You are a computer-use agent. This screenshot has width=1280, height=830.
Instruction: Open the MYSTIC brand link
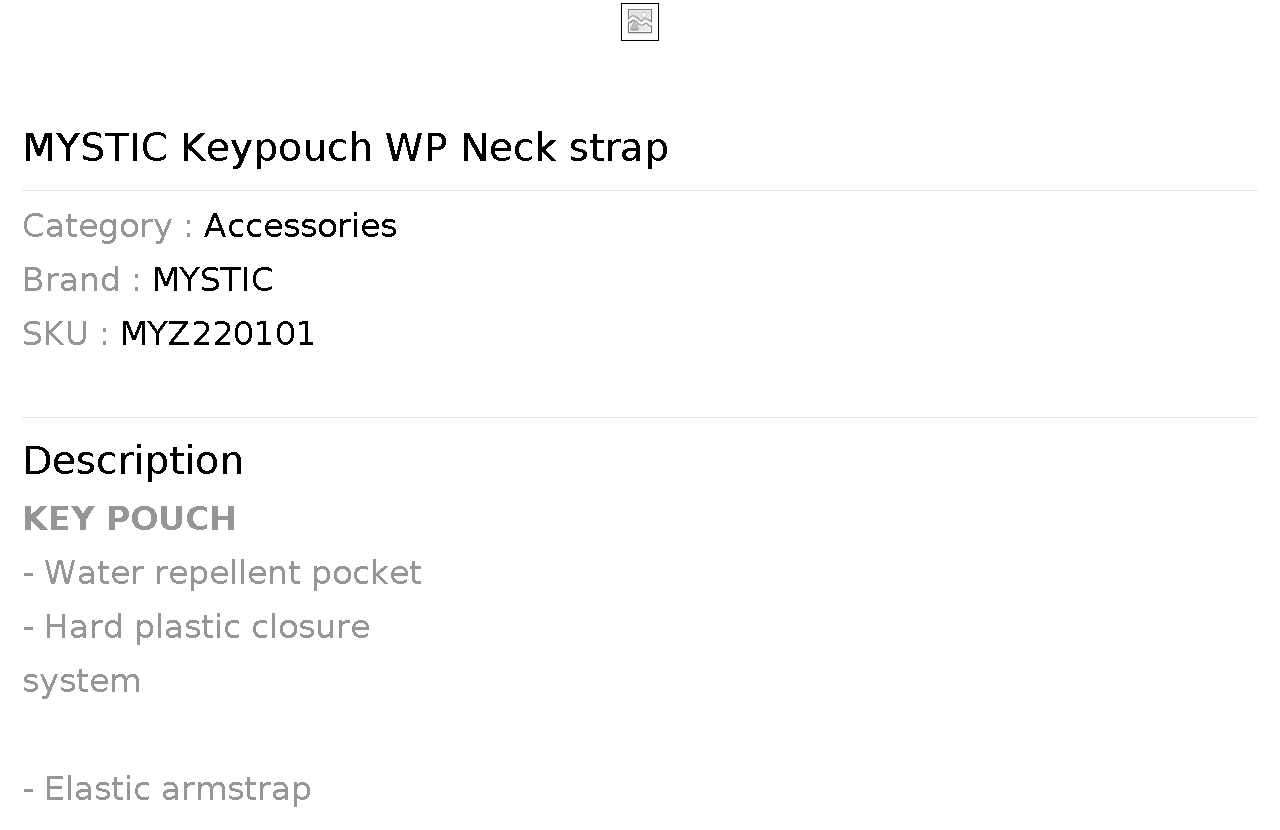[x=212, y=280]
